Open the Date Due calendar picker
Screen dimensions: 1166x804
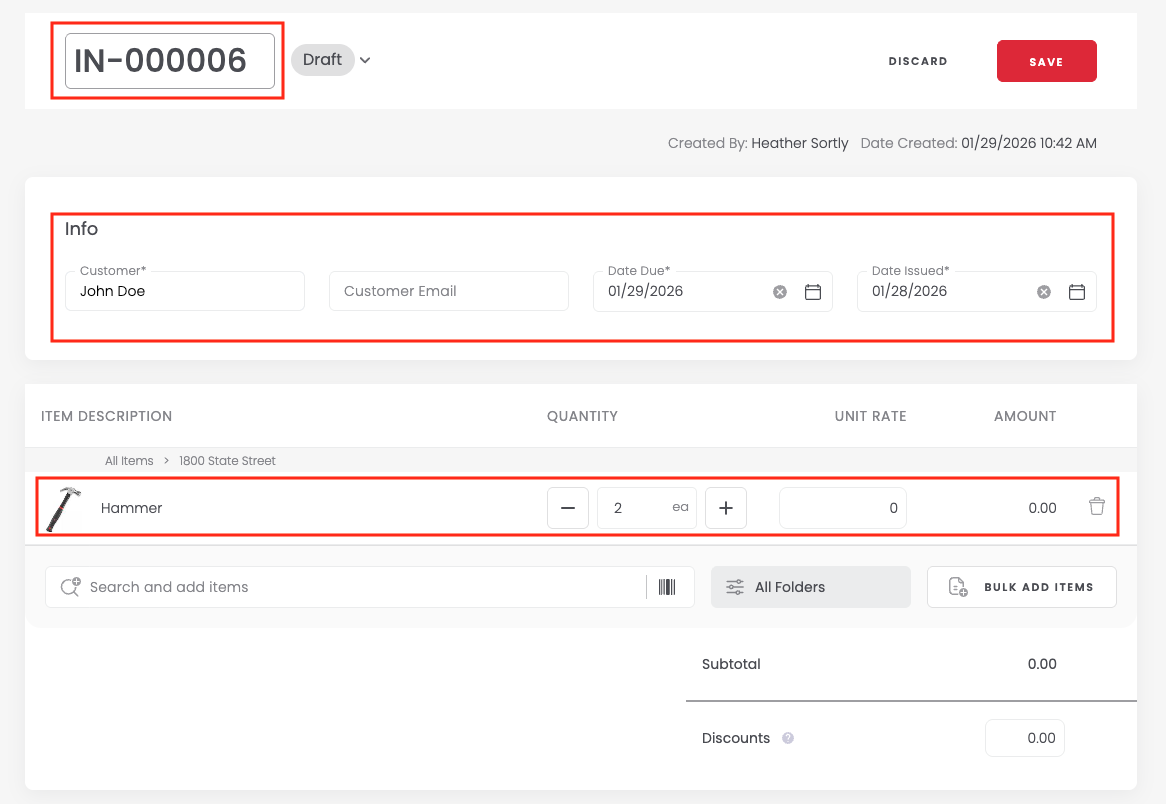[813, 292]
